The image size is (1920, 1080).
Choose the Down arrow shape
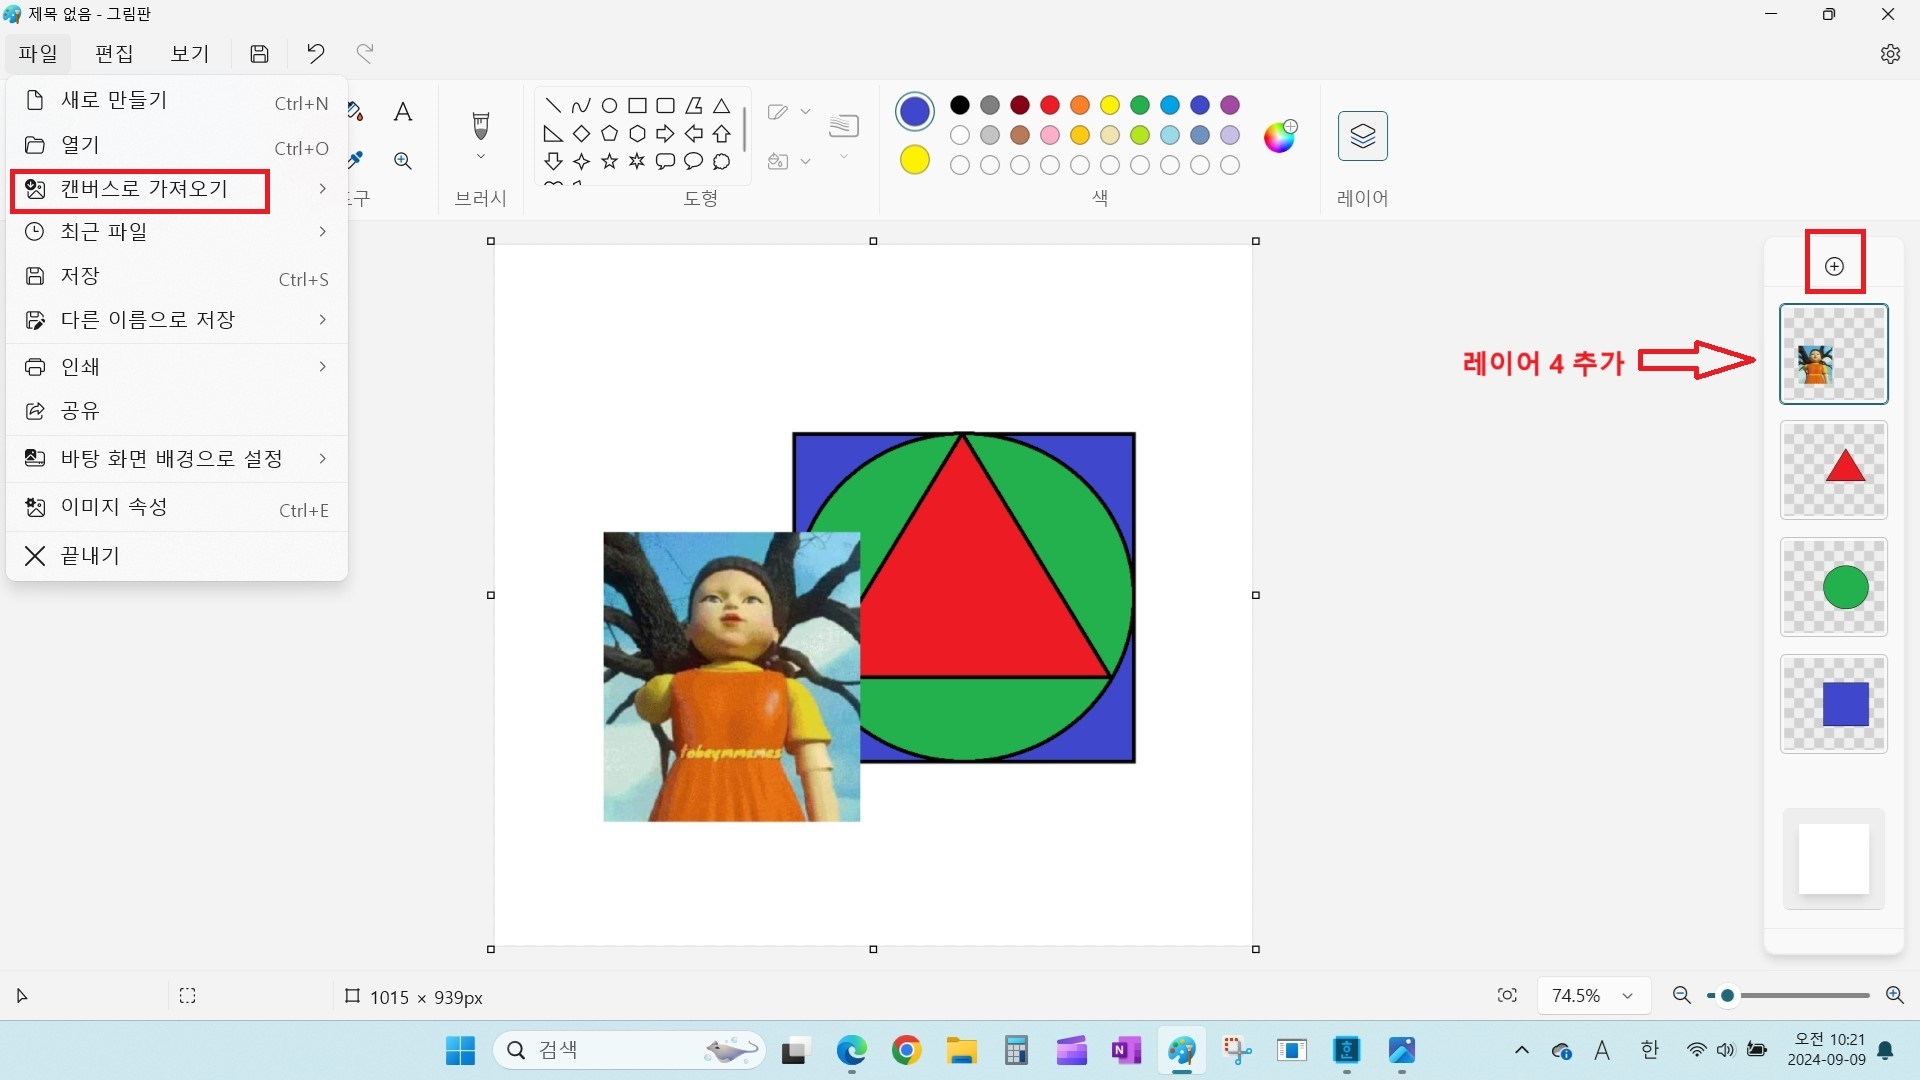[x=553, y=161]
